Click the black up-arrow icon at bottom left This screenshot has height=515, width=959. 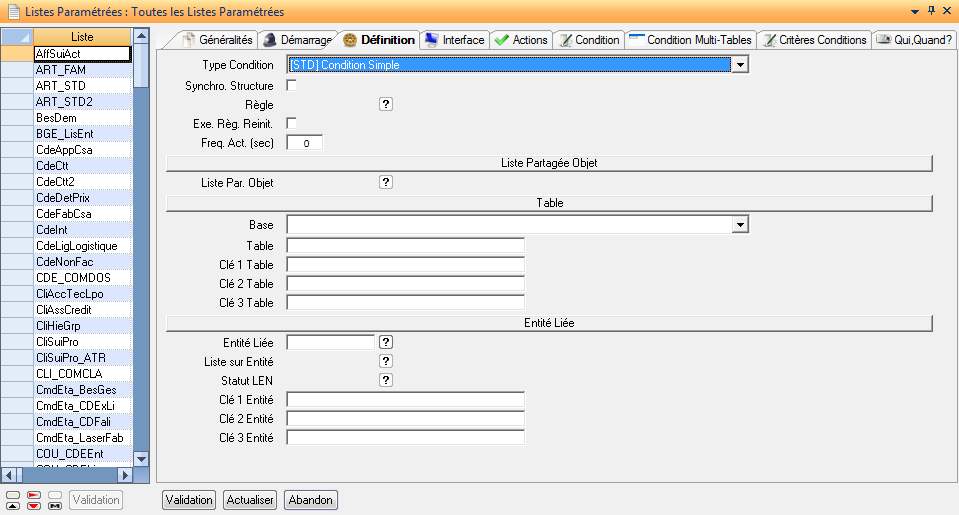tap(13, 505)
